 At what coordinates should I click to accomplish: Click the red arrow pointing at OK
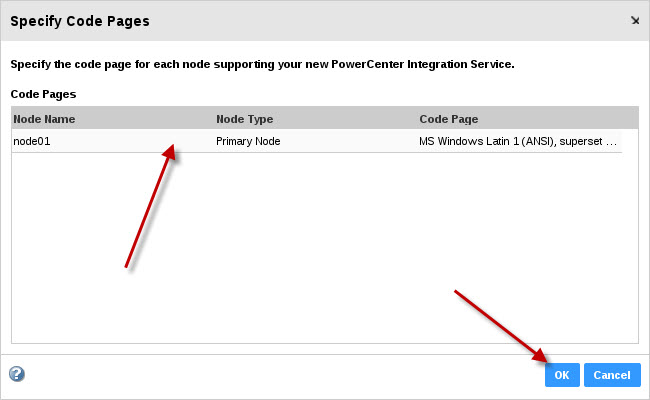click(x=501, y=326)
